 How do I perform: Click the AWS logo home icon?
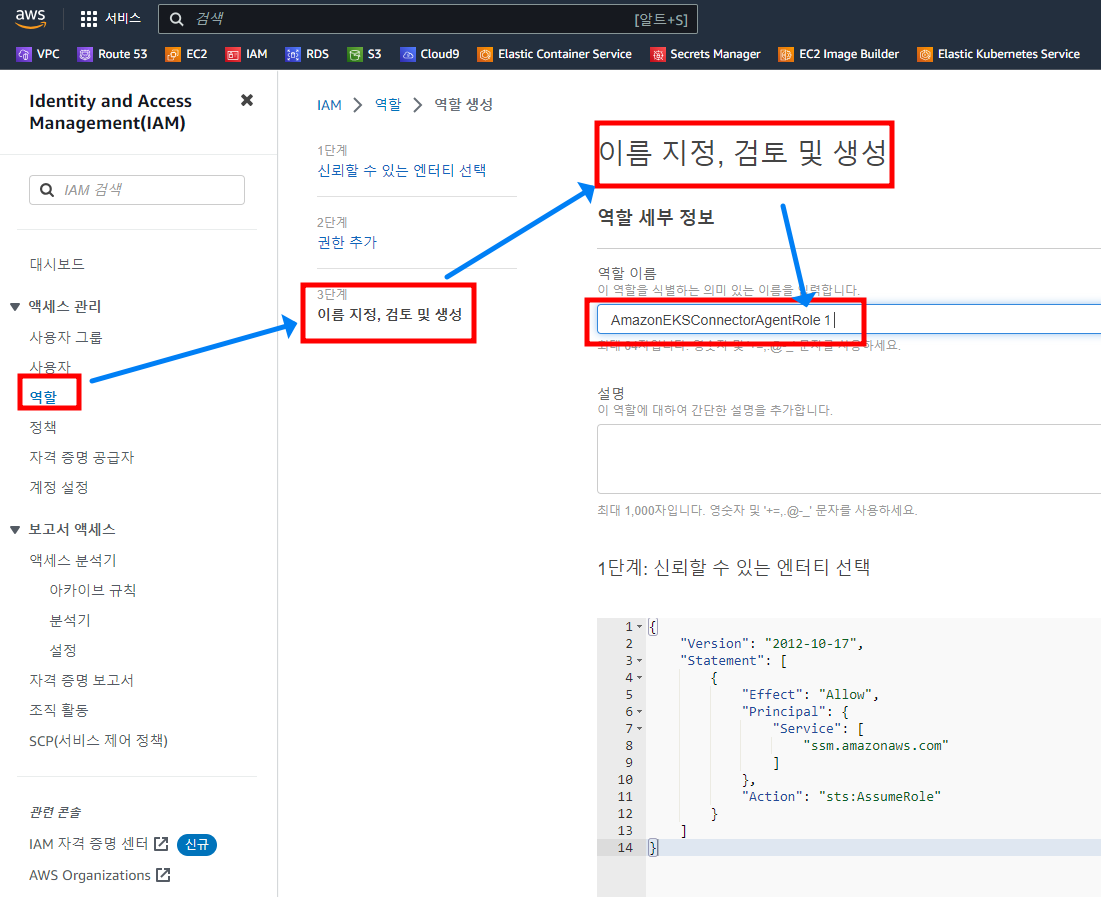point(30,18)
